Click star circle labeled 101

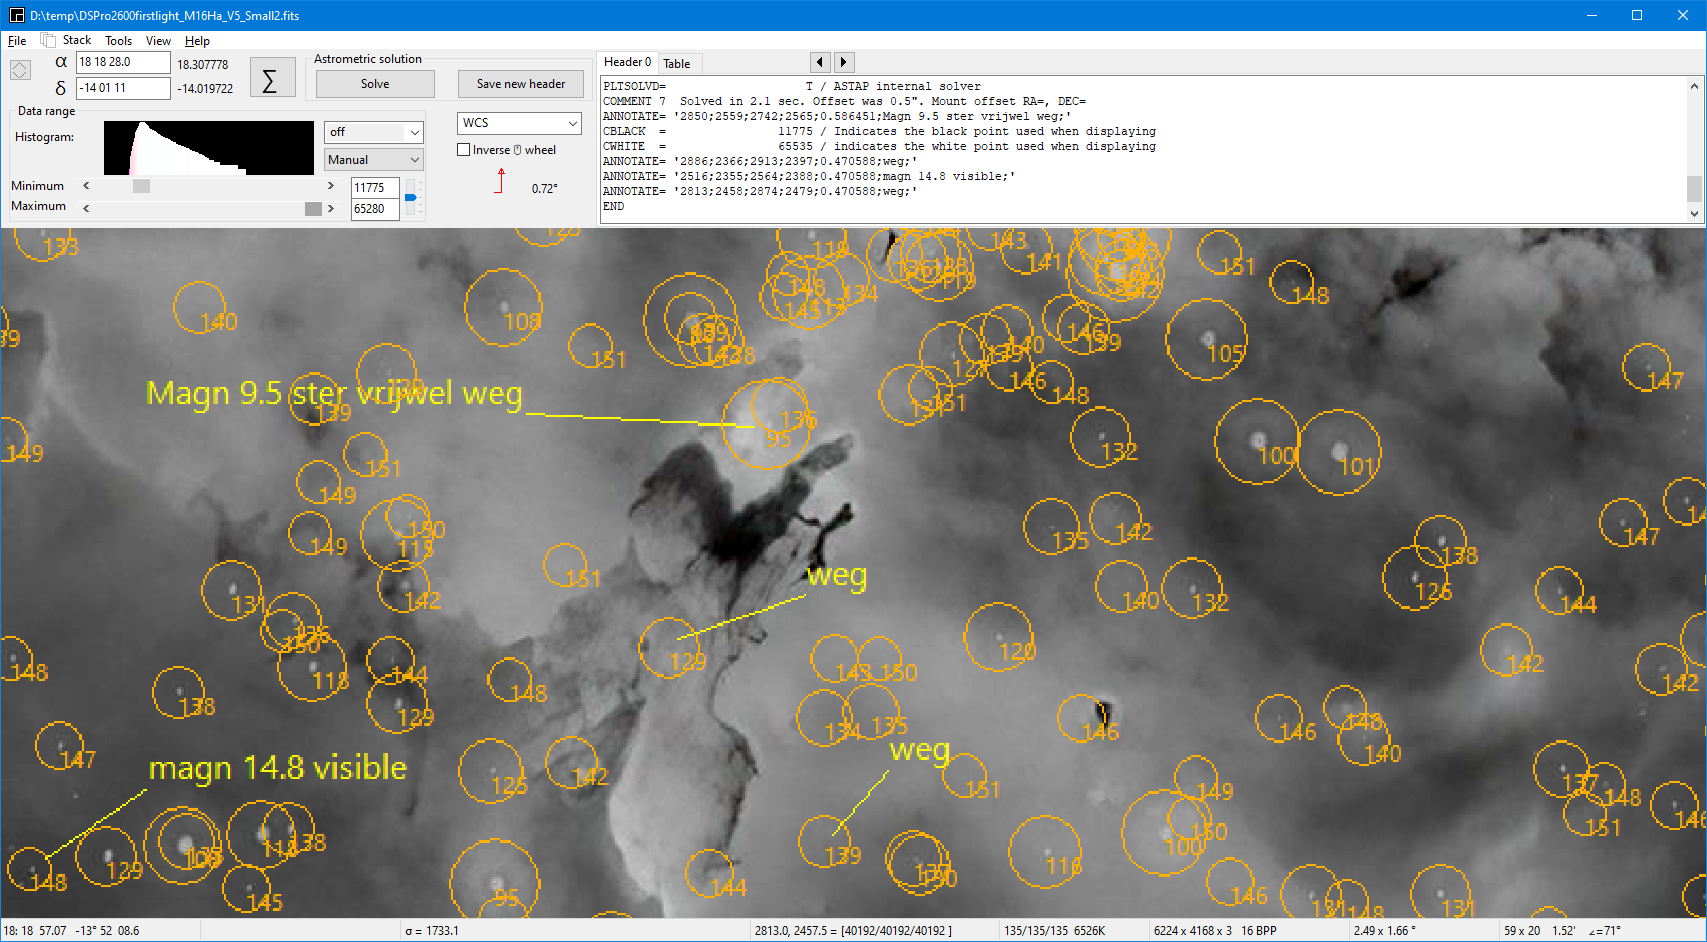point(1339,452)
